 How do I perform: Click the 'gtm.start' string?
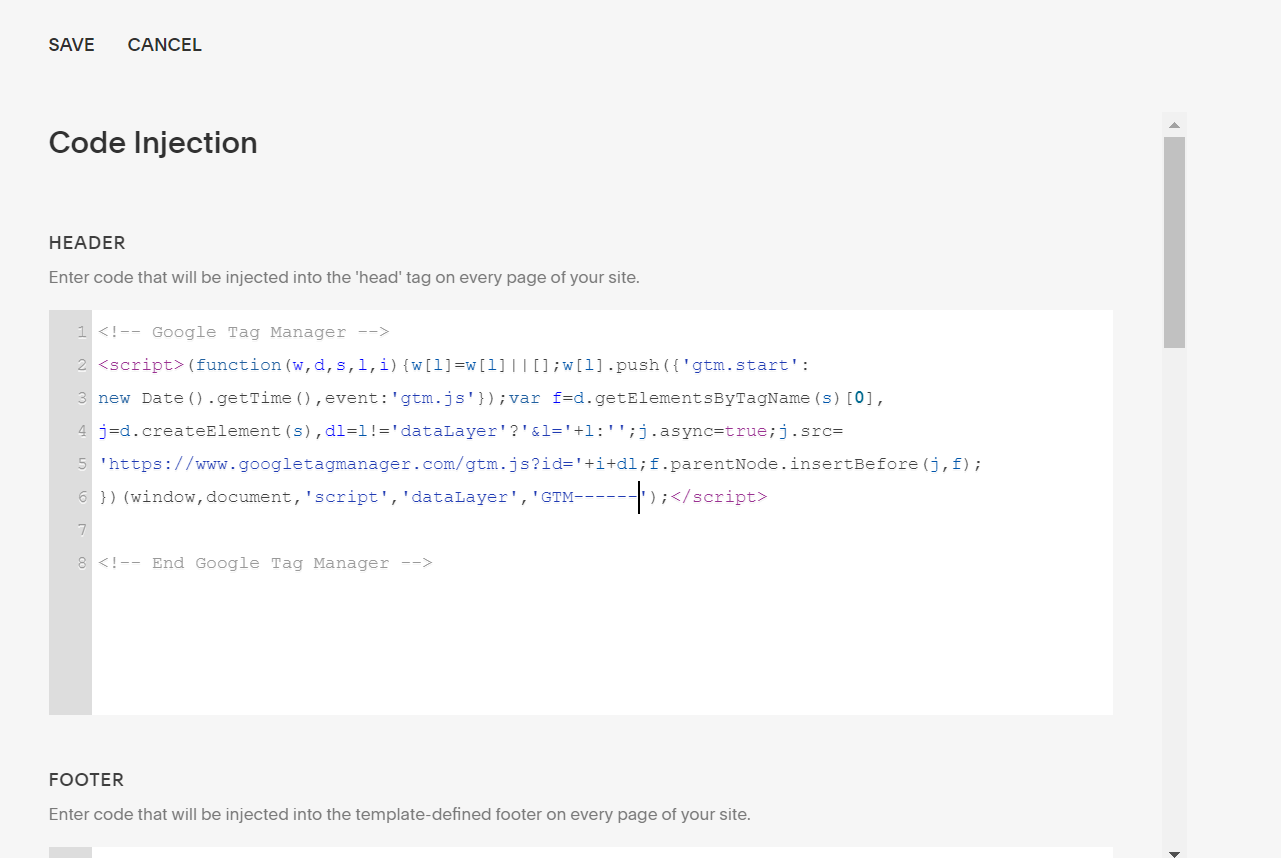(741, 365)
